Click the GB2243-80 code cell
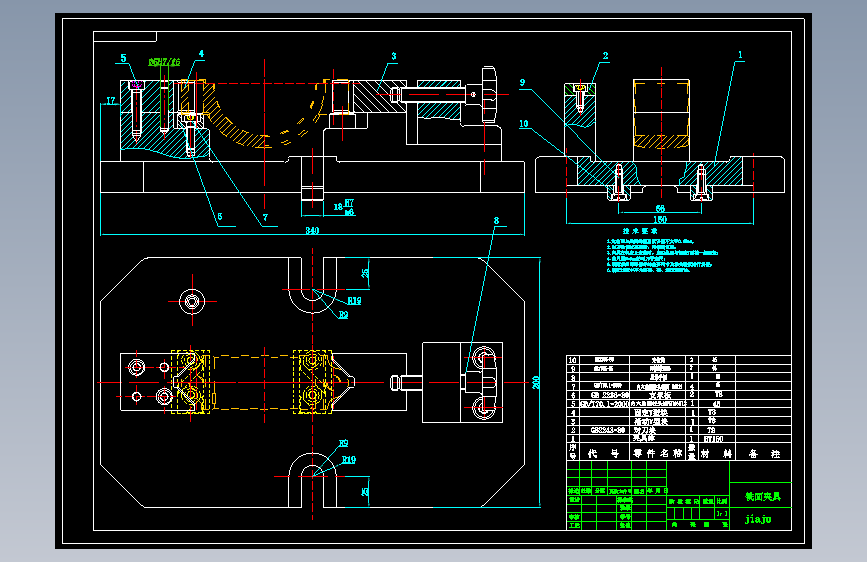 click(608, 430)
